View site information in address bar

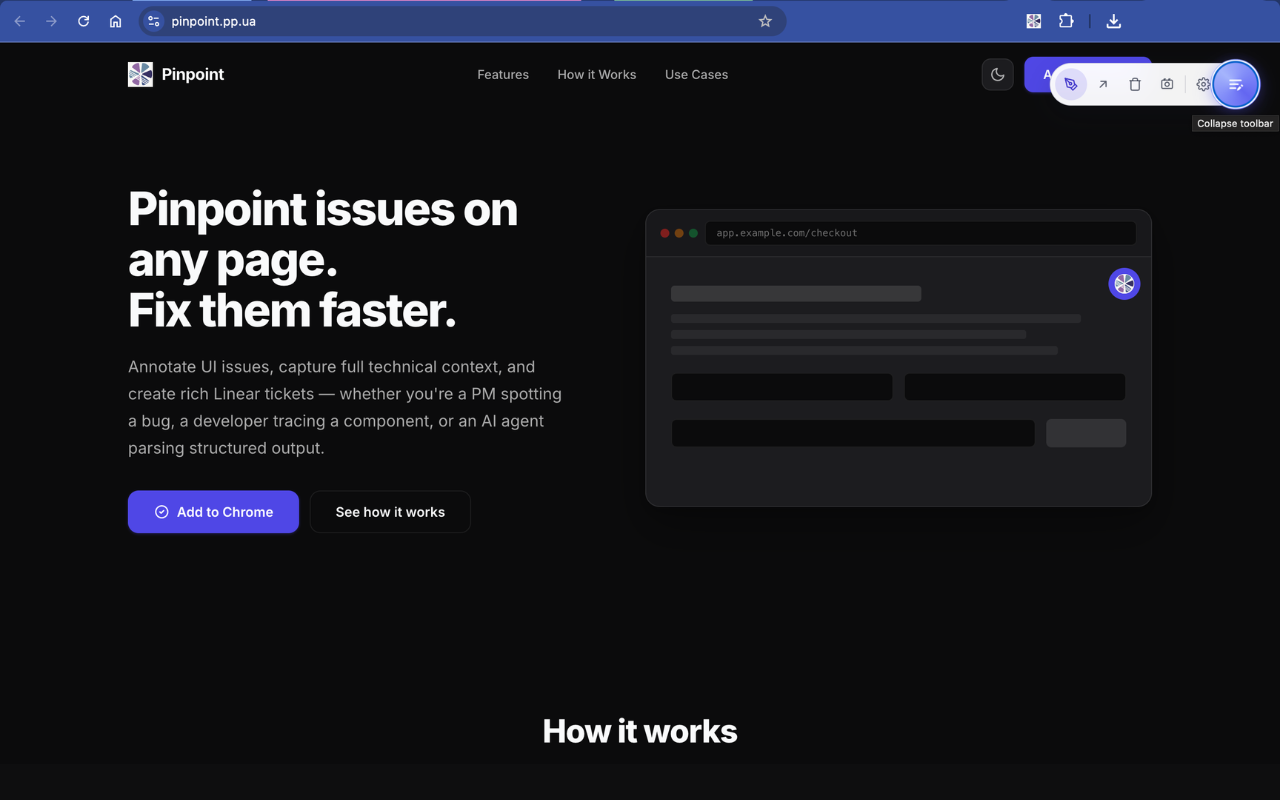[153, 21]
